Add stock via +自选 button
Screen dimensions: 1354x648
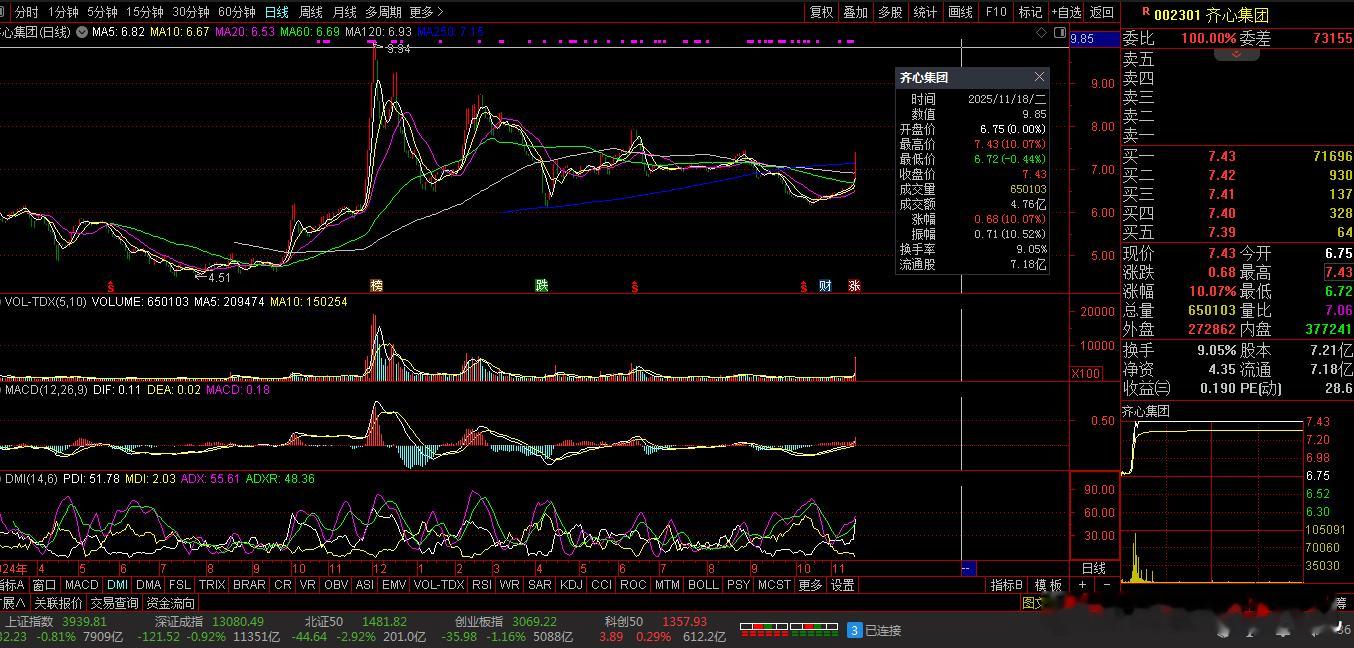click(x=1066, y=12)
